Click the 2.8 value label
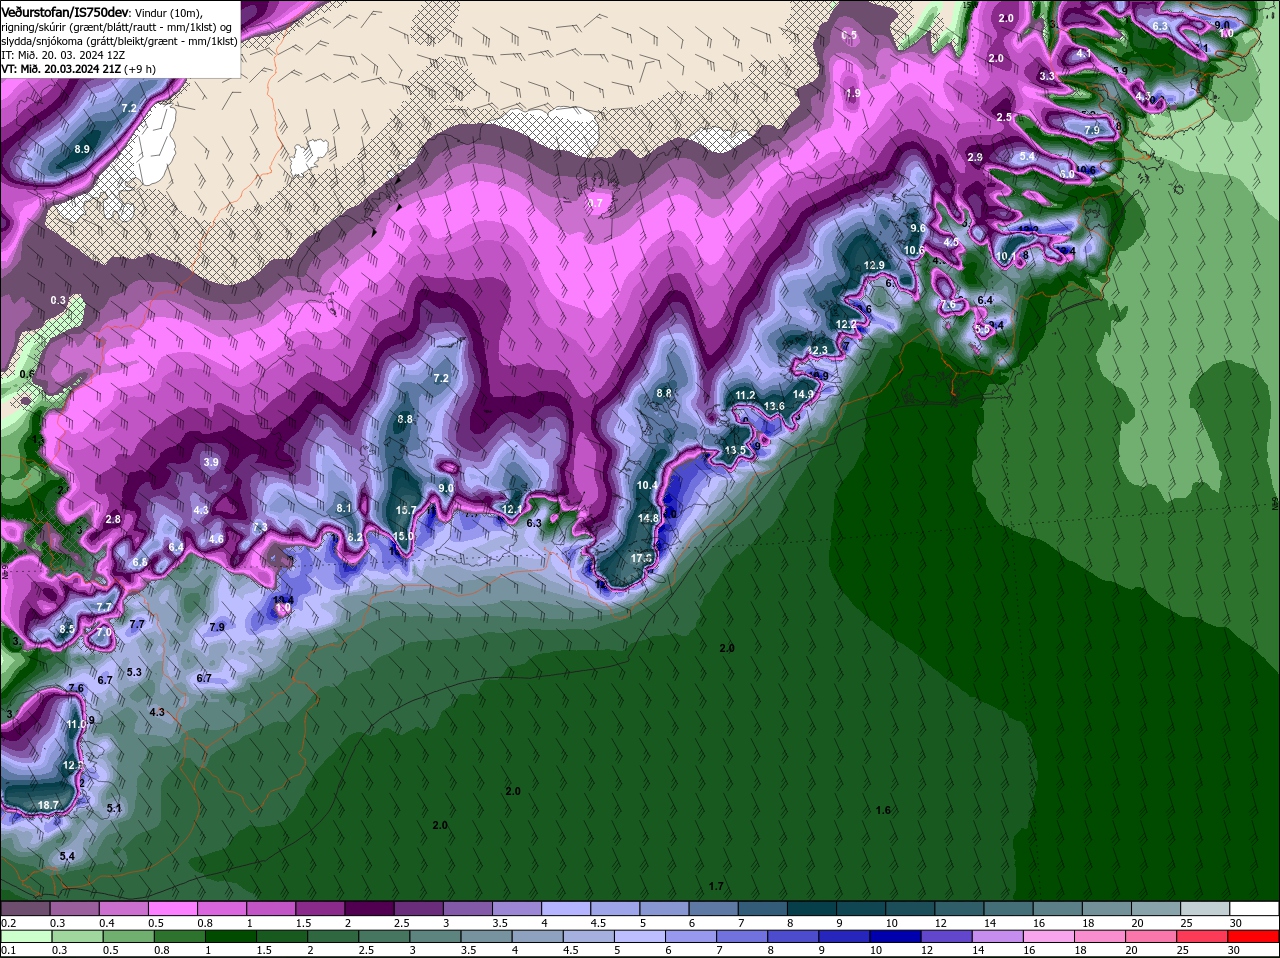 coord(113,519)
